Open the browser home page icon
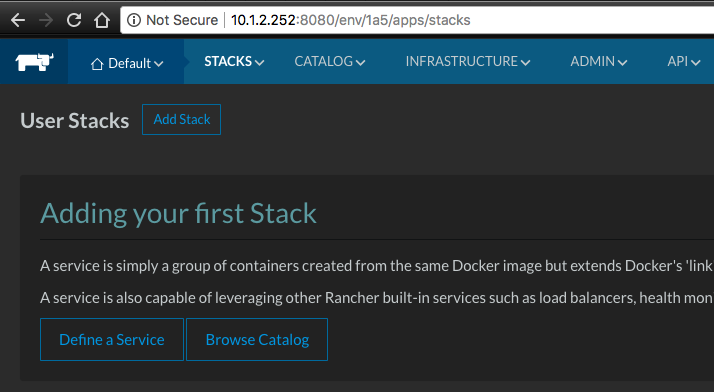 [x=102, y=20]
